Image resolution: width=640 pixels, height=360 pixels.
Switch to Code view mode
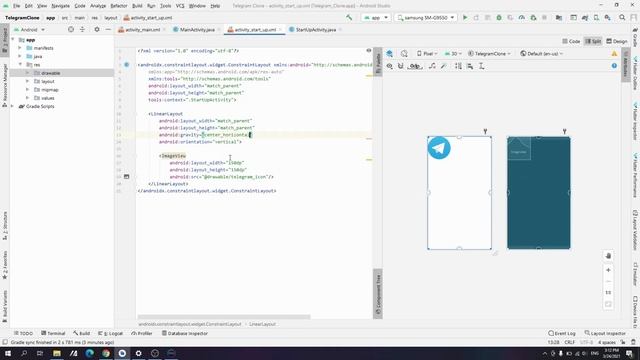pos(571,41)
